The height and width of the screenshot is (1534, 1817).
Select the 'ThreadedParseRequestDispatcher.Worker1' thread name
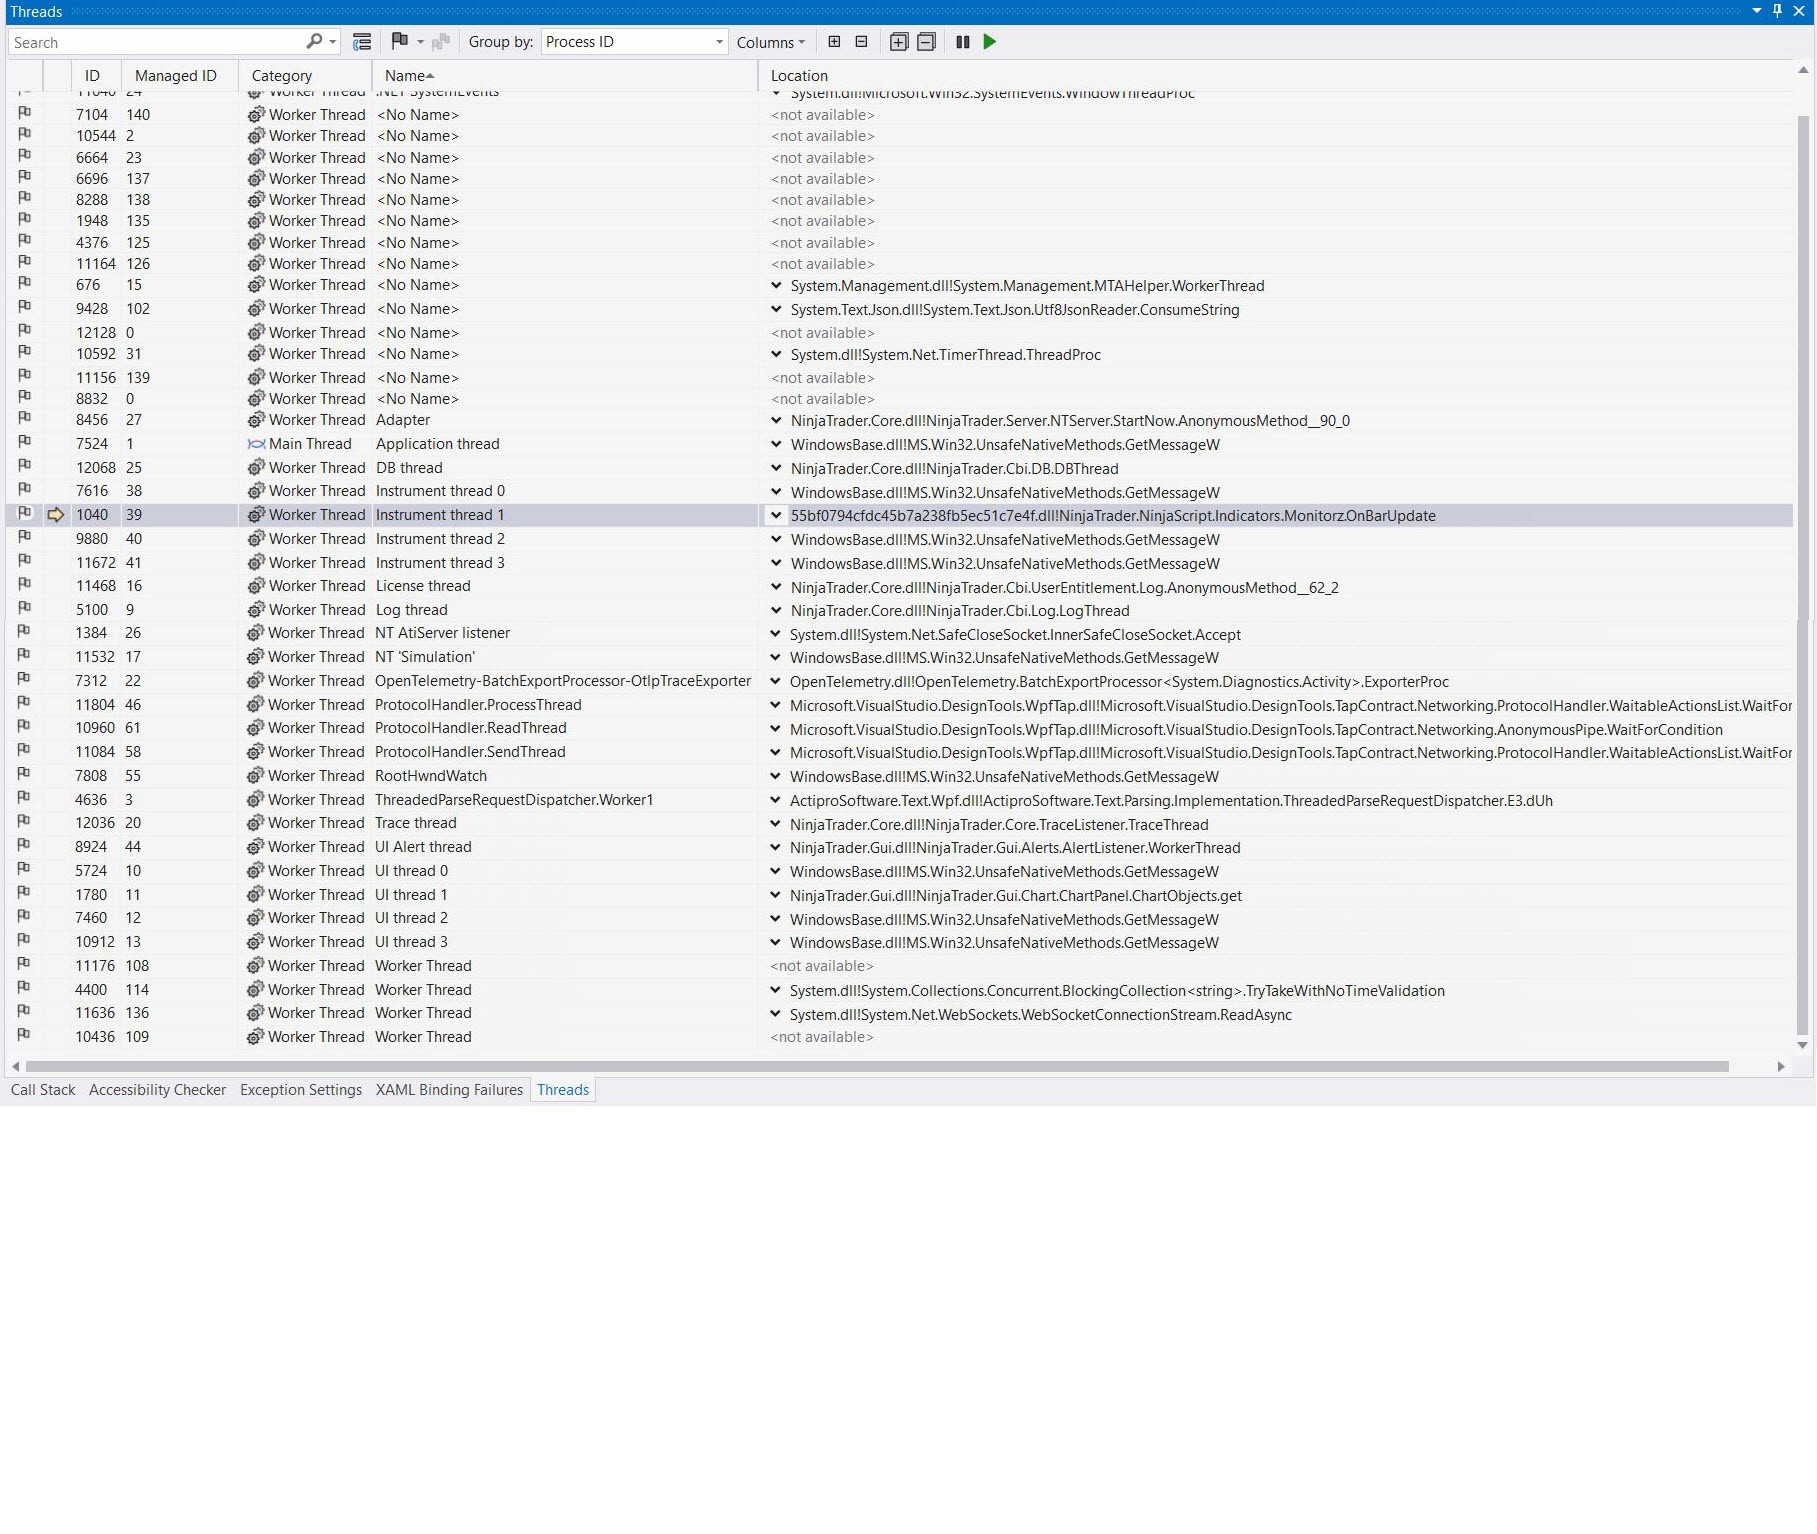pyautogui.click(x=514, y=800)
